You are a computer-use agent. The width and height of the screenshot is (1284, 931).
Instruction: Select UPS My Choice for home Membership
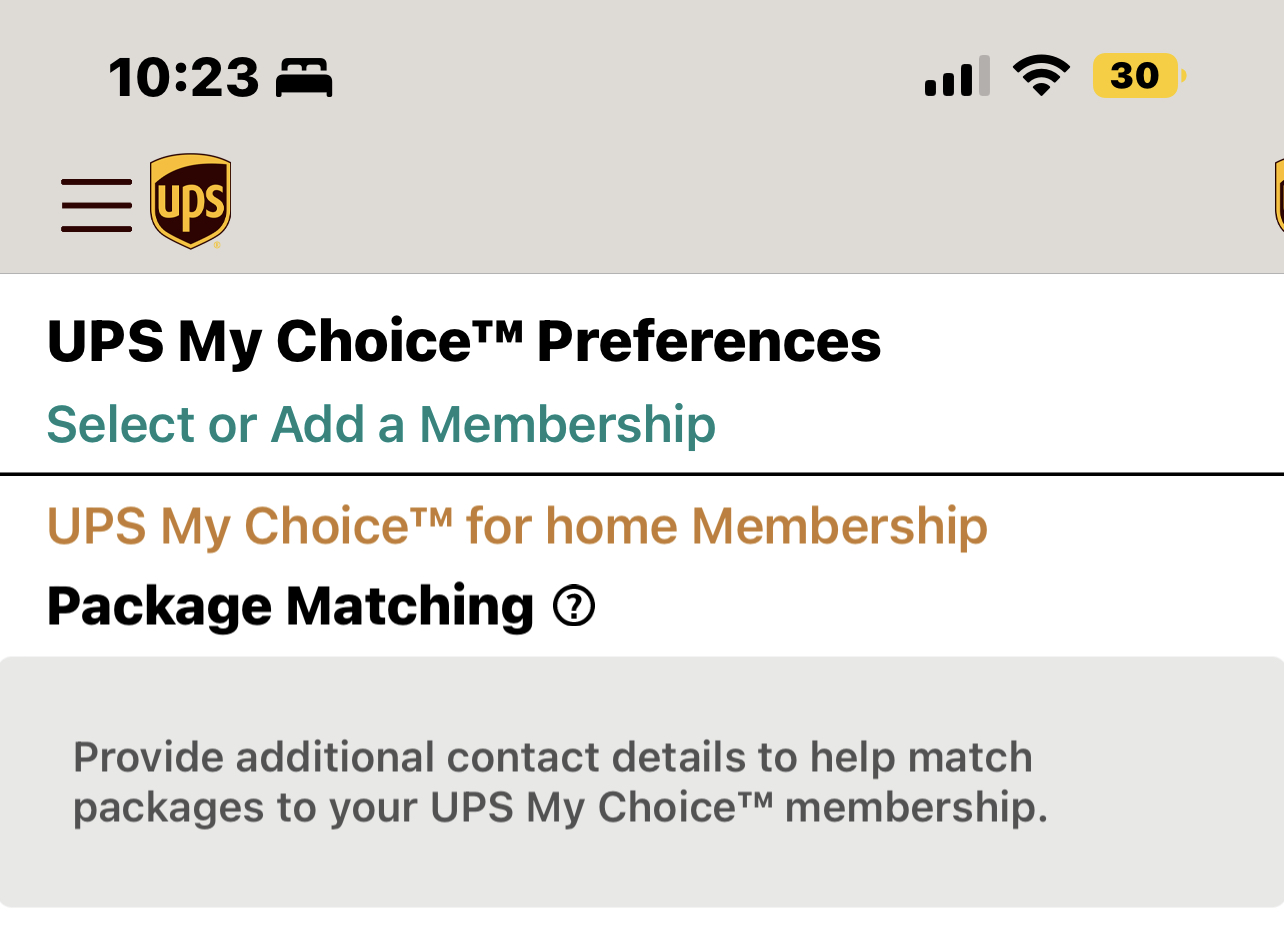point(517,526)
